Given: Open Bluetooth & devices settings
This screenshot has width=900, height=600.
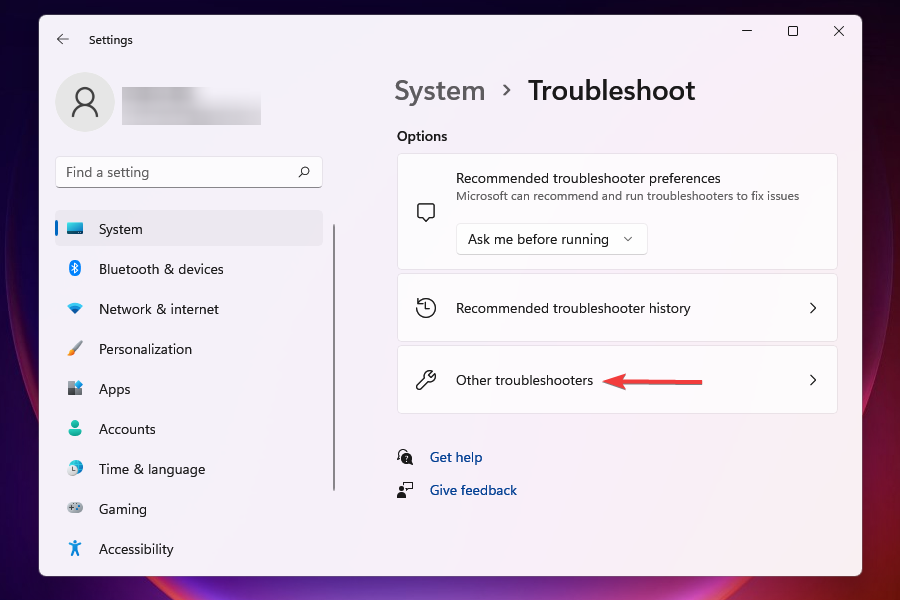Looking at the screenshot, I should 160,269.
